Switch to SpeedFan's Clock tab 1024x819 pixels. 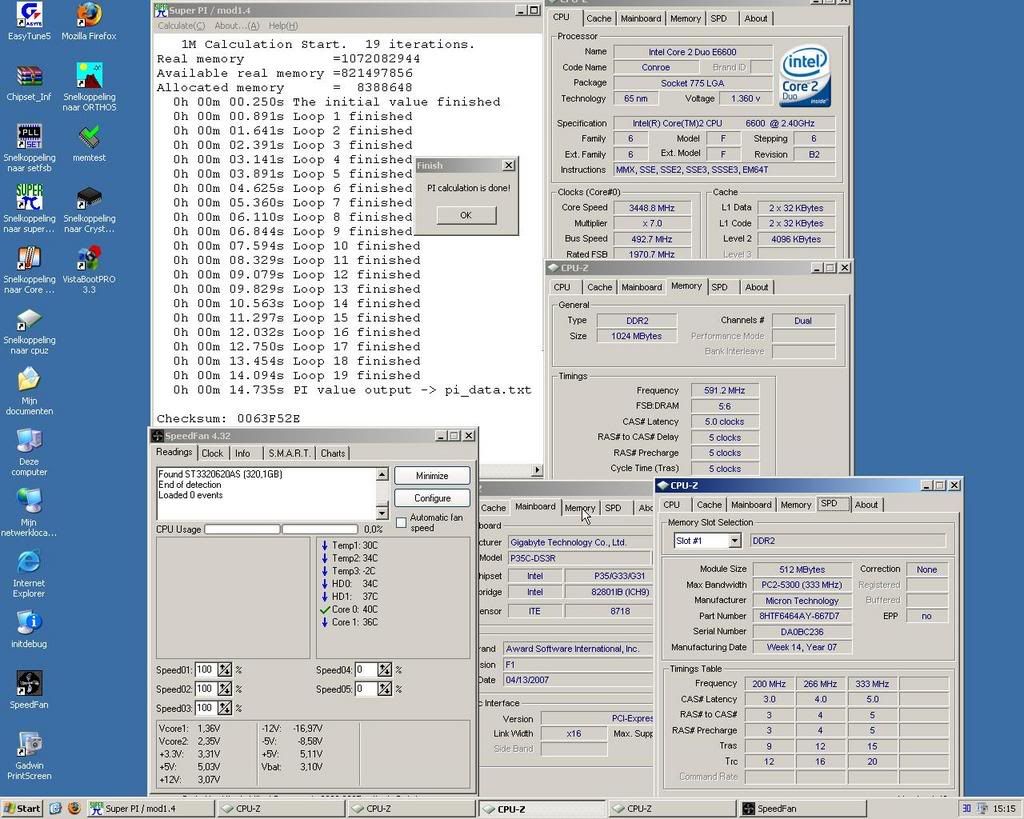tap(212, 453)
